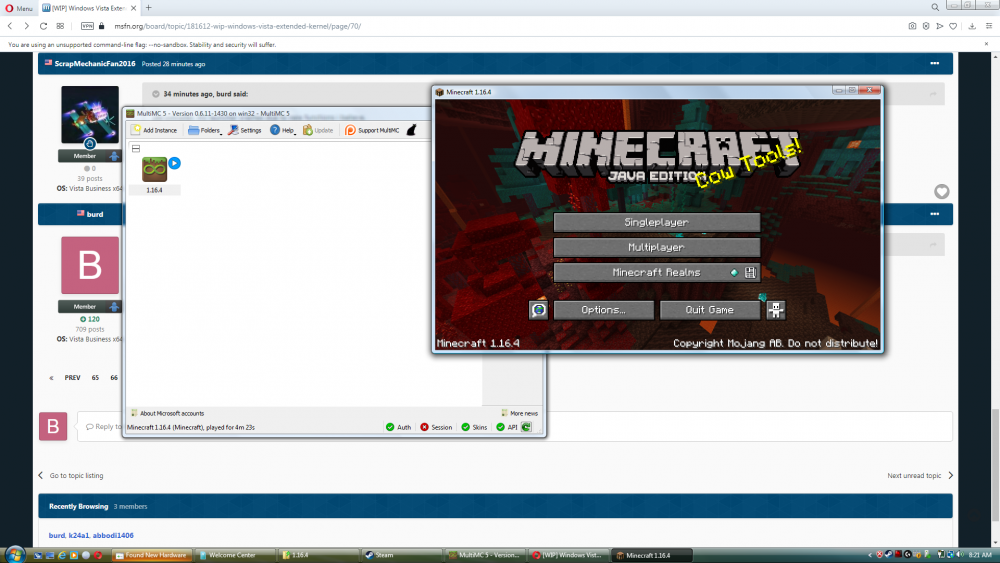Click the heart reaction button on post
The height and width of the screenshot is (563, 1000).
click(x=941, y=191)
